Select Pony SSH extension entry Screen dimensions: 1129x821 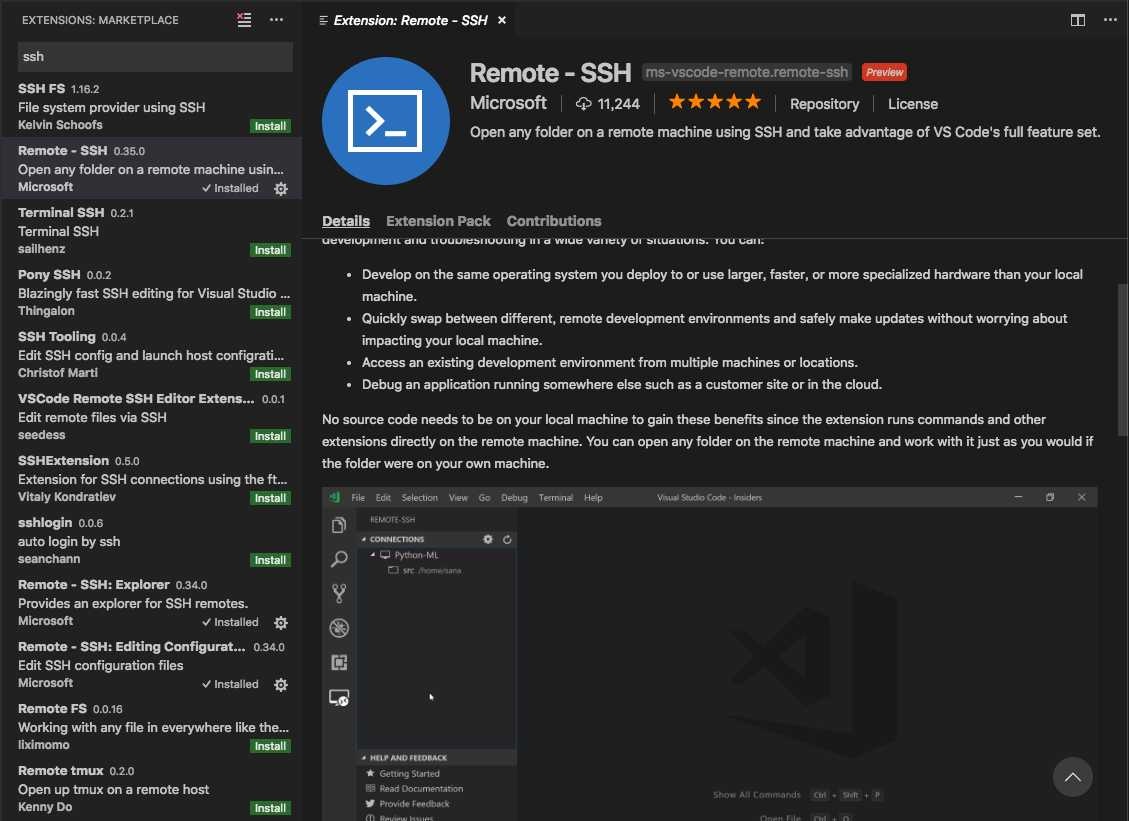[x=151, y=292]
